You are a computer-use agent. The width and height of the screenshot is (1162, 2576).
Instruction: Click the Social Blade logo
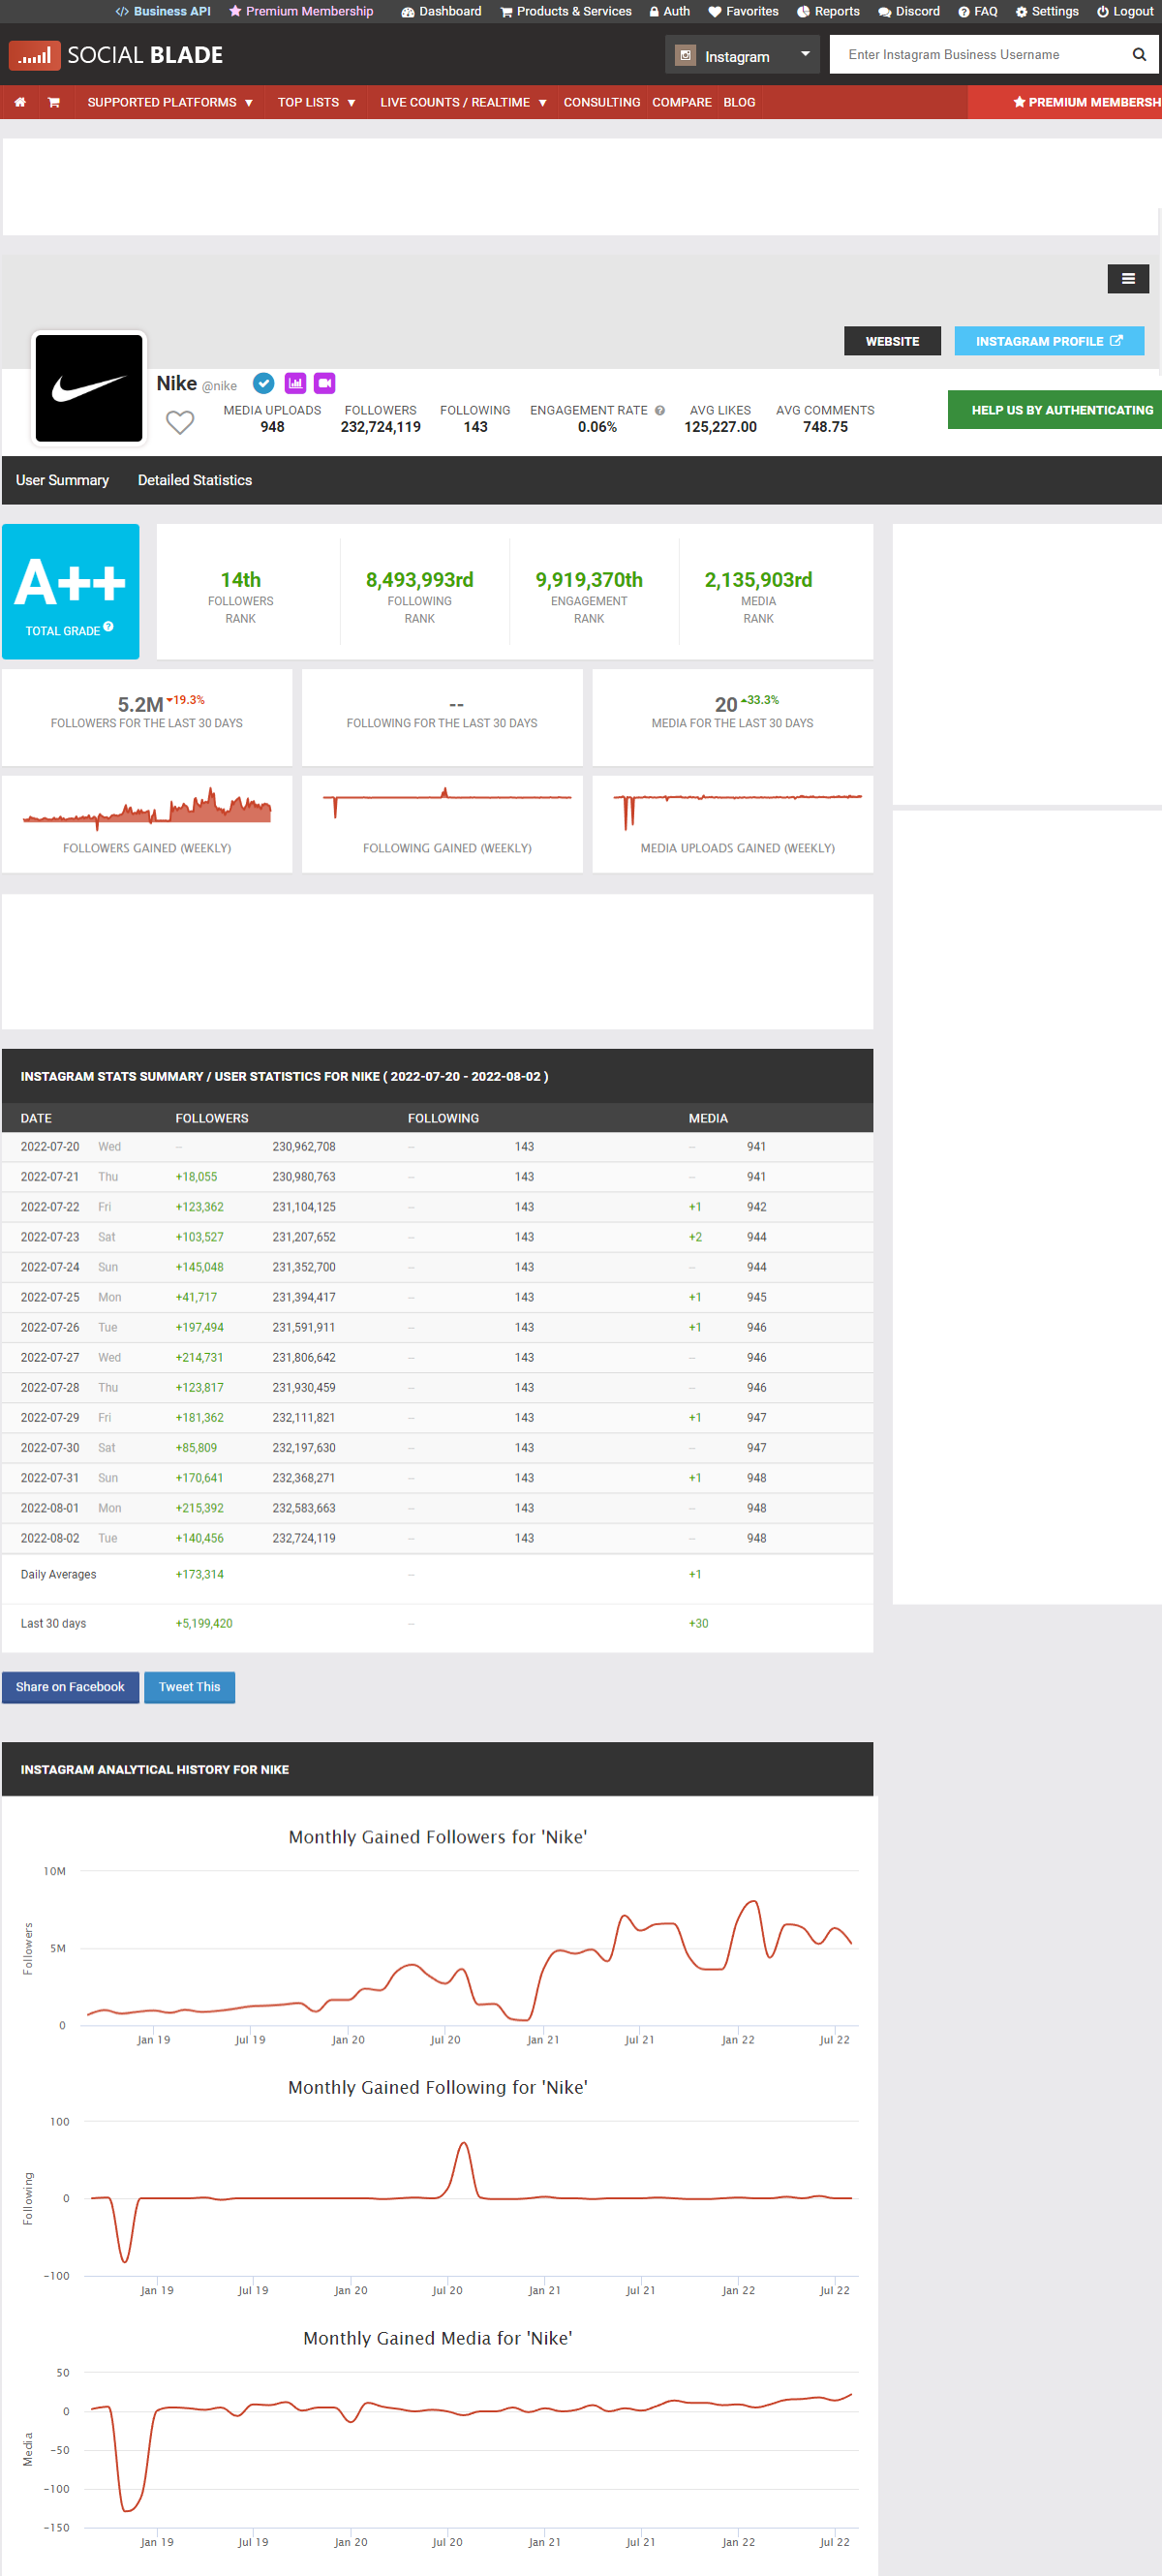pos(116,55)
